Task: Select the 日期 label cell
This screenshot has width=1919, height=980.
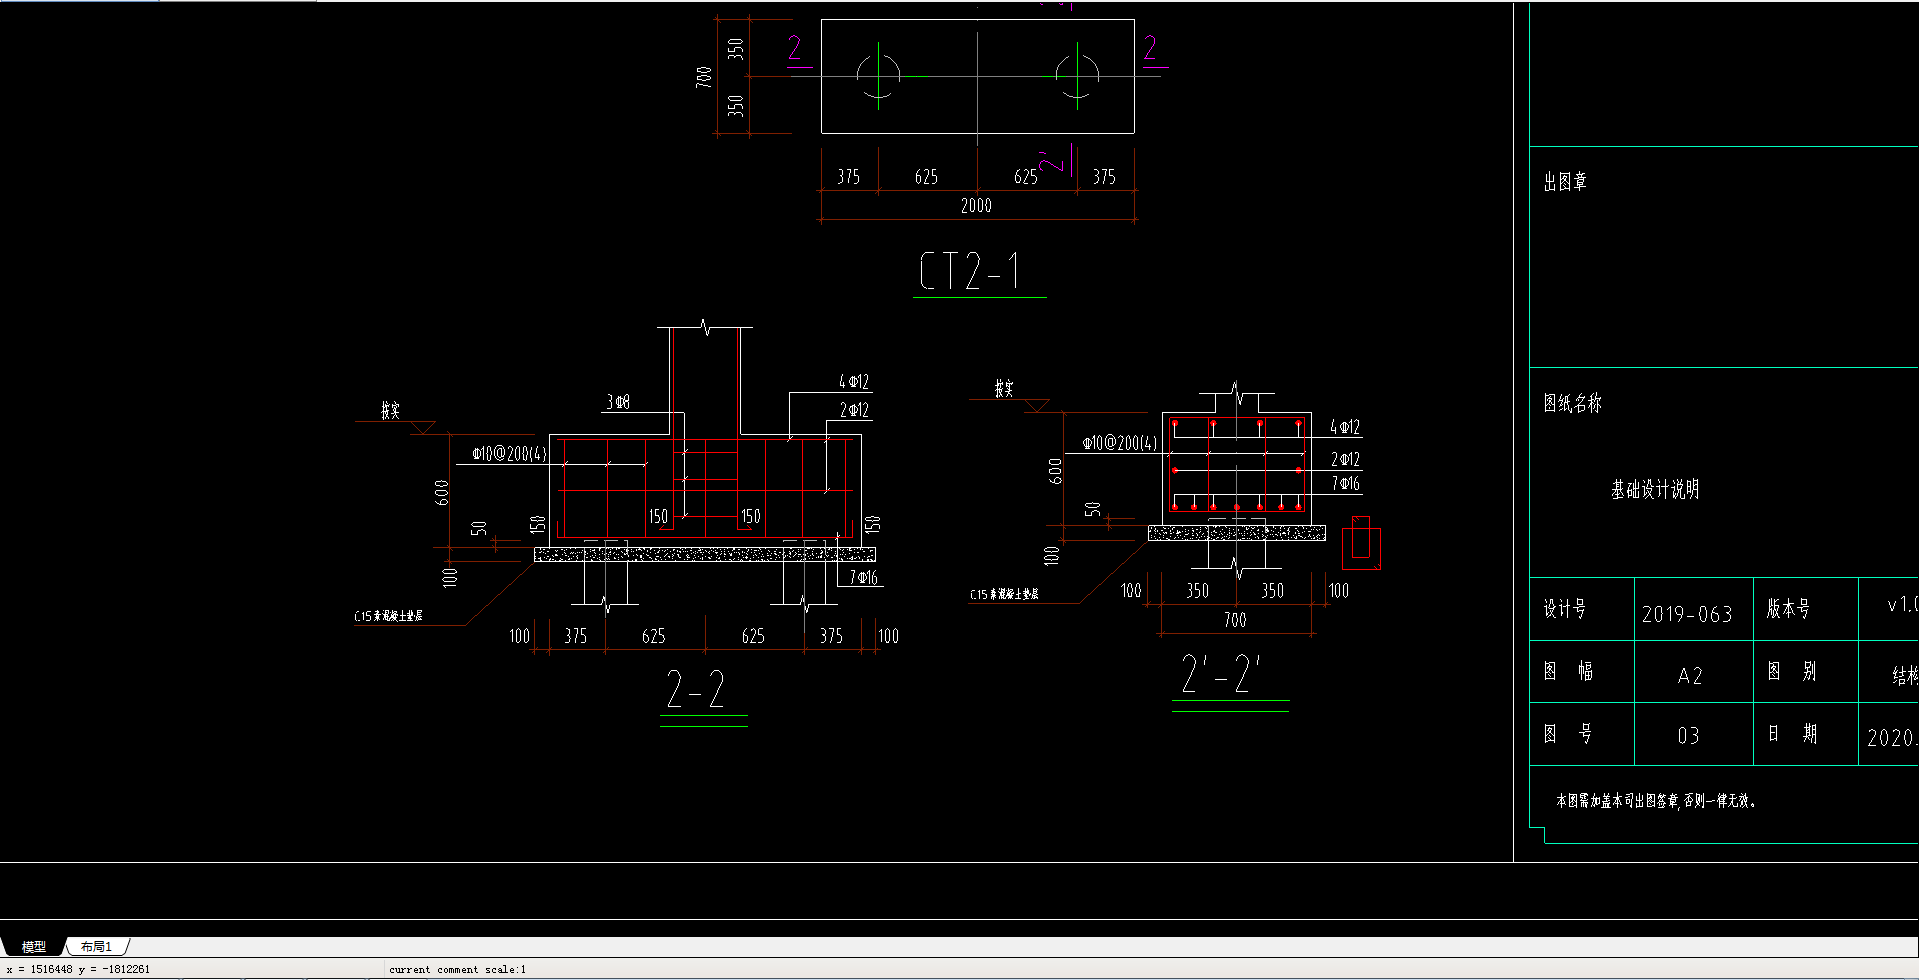Action: [x=1792, y=733]
